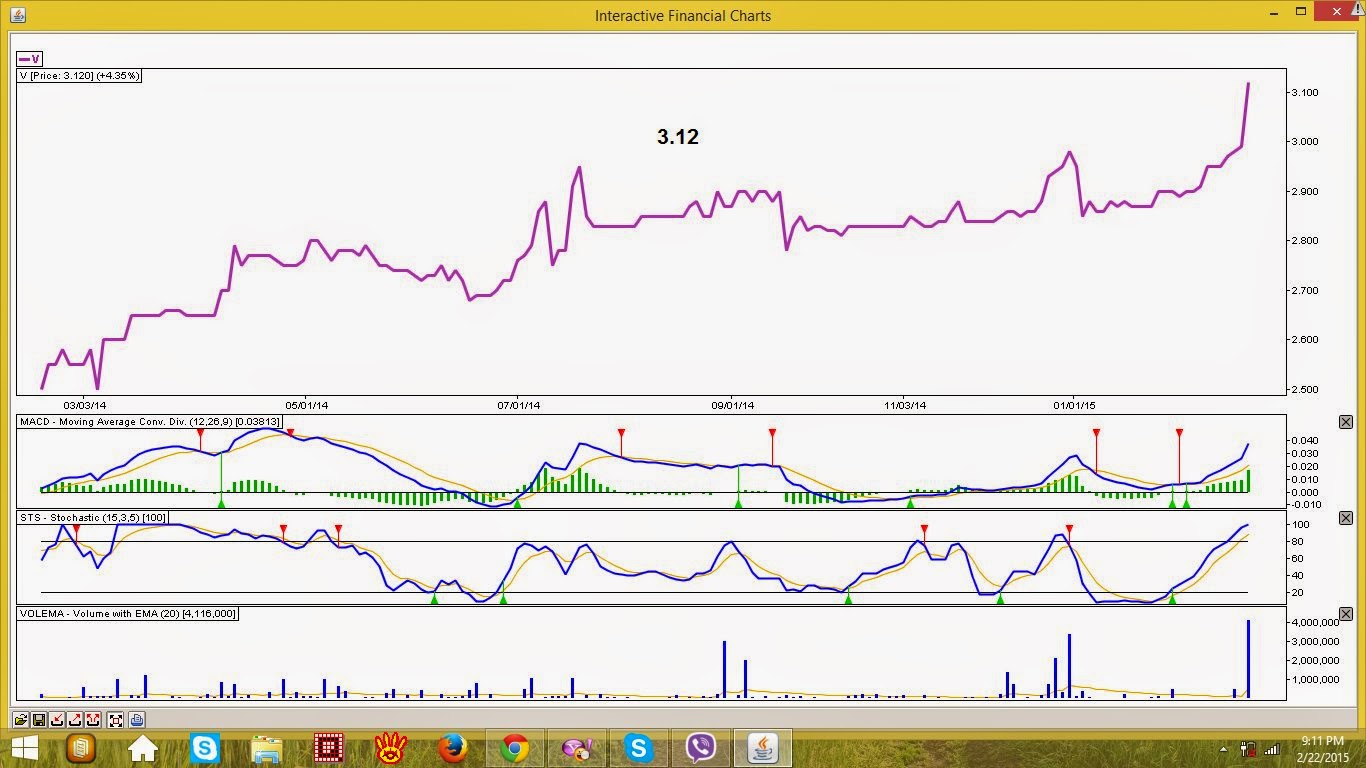Image resolution: width=1366 pixels, height=768 pixels.
Task: Open Viber from the taskbar
Action: [701, 747]
